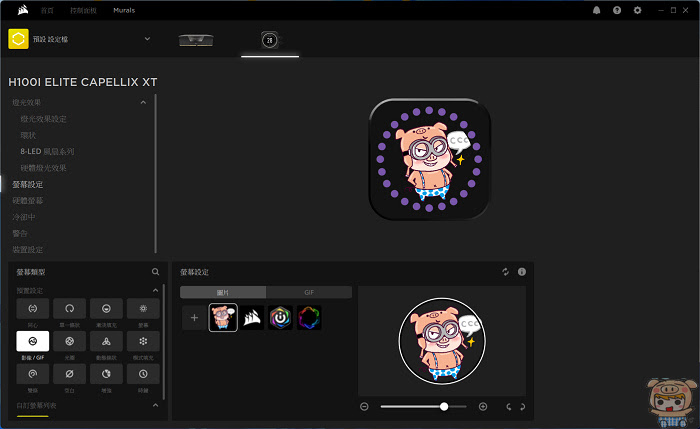Choose the sunburst screen type icon
This screenshot has width=700, height=429.
(143, 308)
